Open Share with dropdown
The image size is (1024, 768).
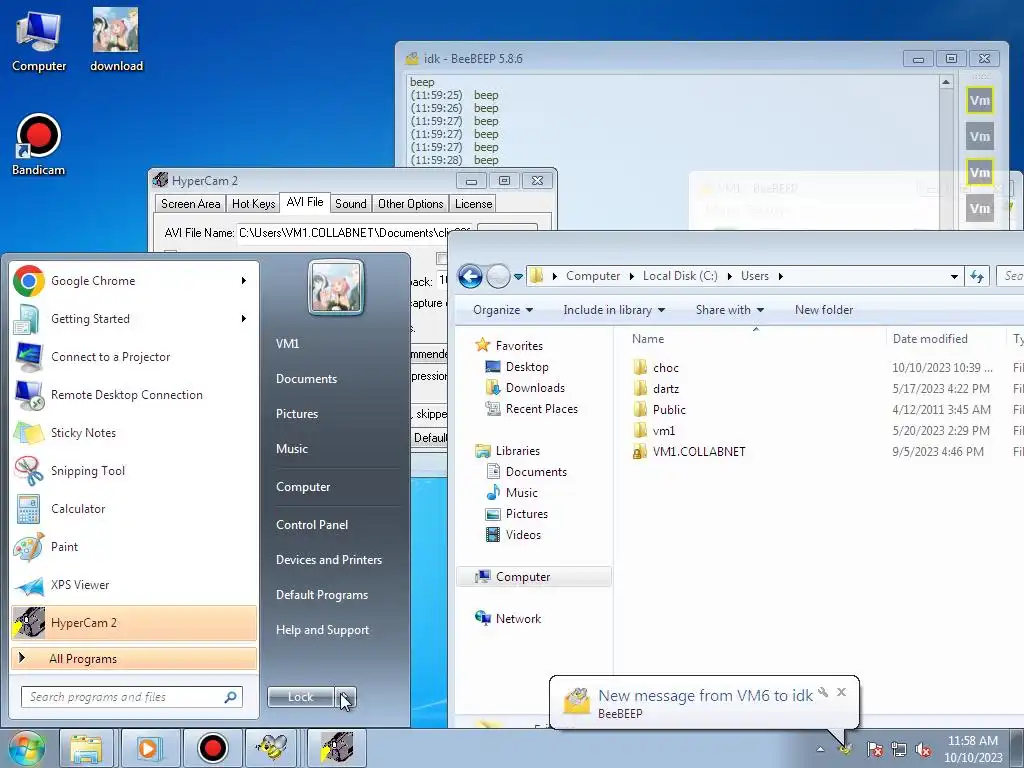click(x=729, y=310)
